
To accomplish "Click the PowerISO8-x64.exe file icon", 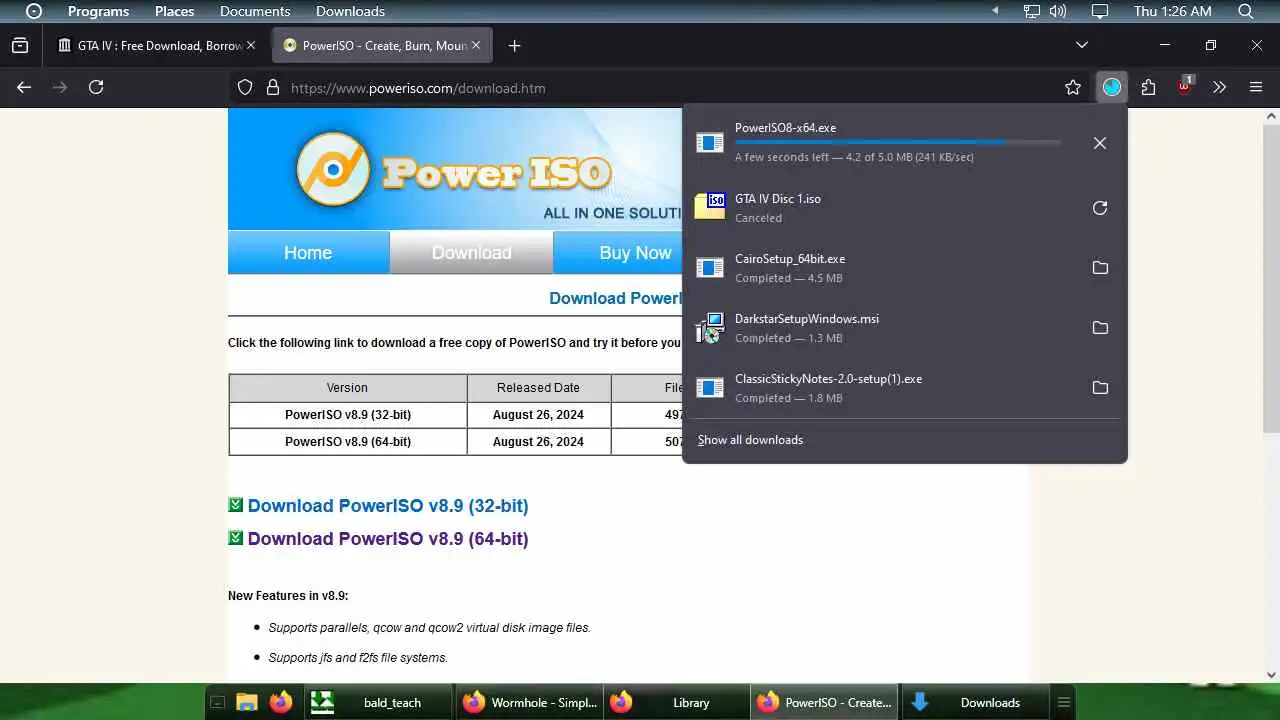I will tap(710, 143).
